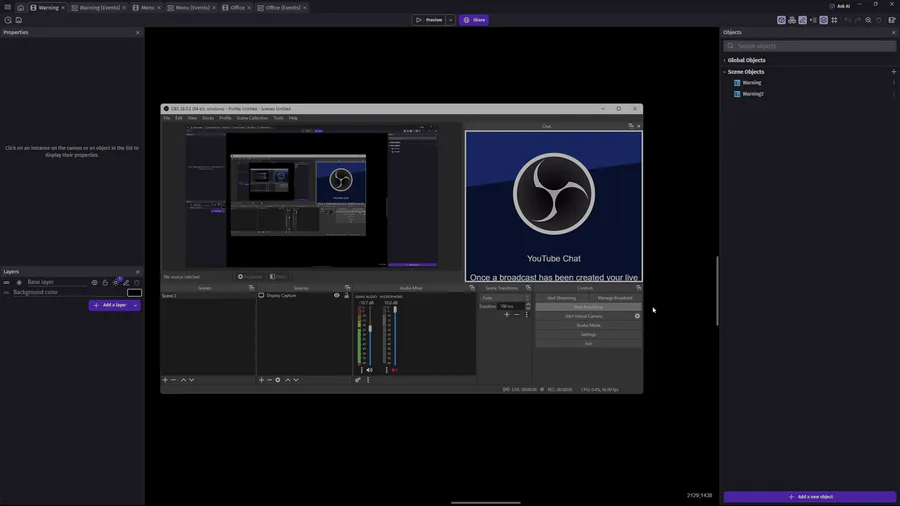Select the Warning2 object in the list

click(752, 94)
